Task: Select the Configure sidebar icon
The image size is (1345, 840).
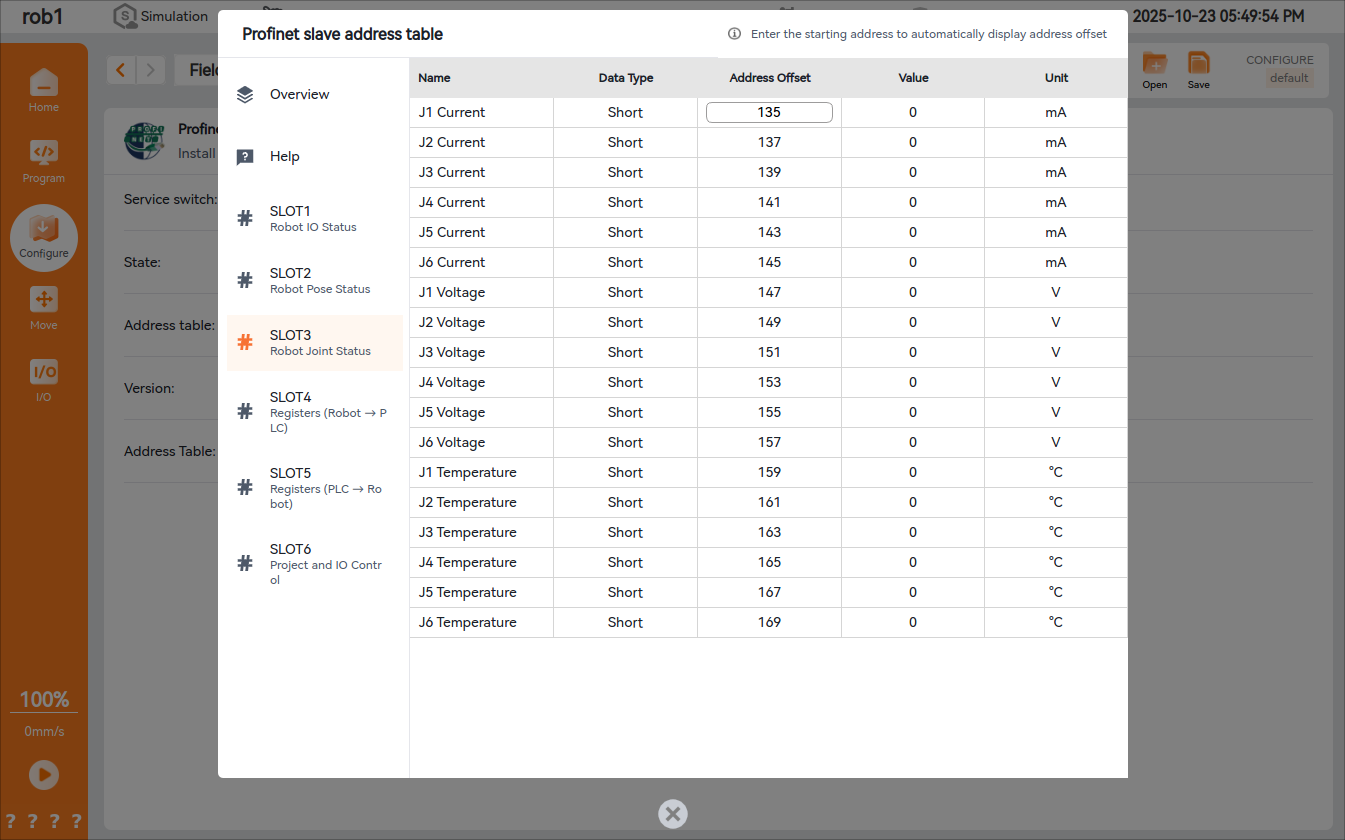Action: (x=43, y=231)
